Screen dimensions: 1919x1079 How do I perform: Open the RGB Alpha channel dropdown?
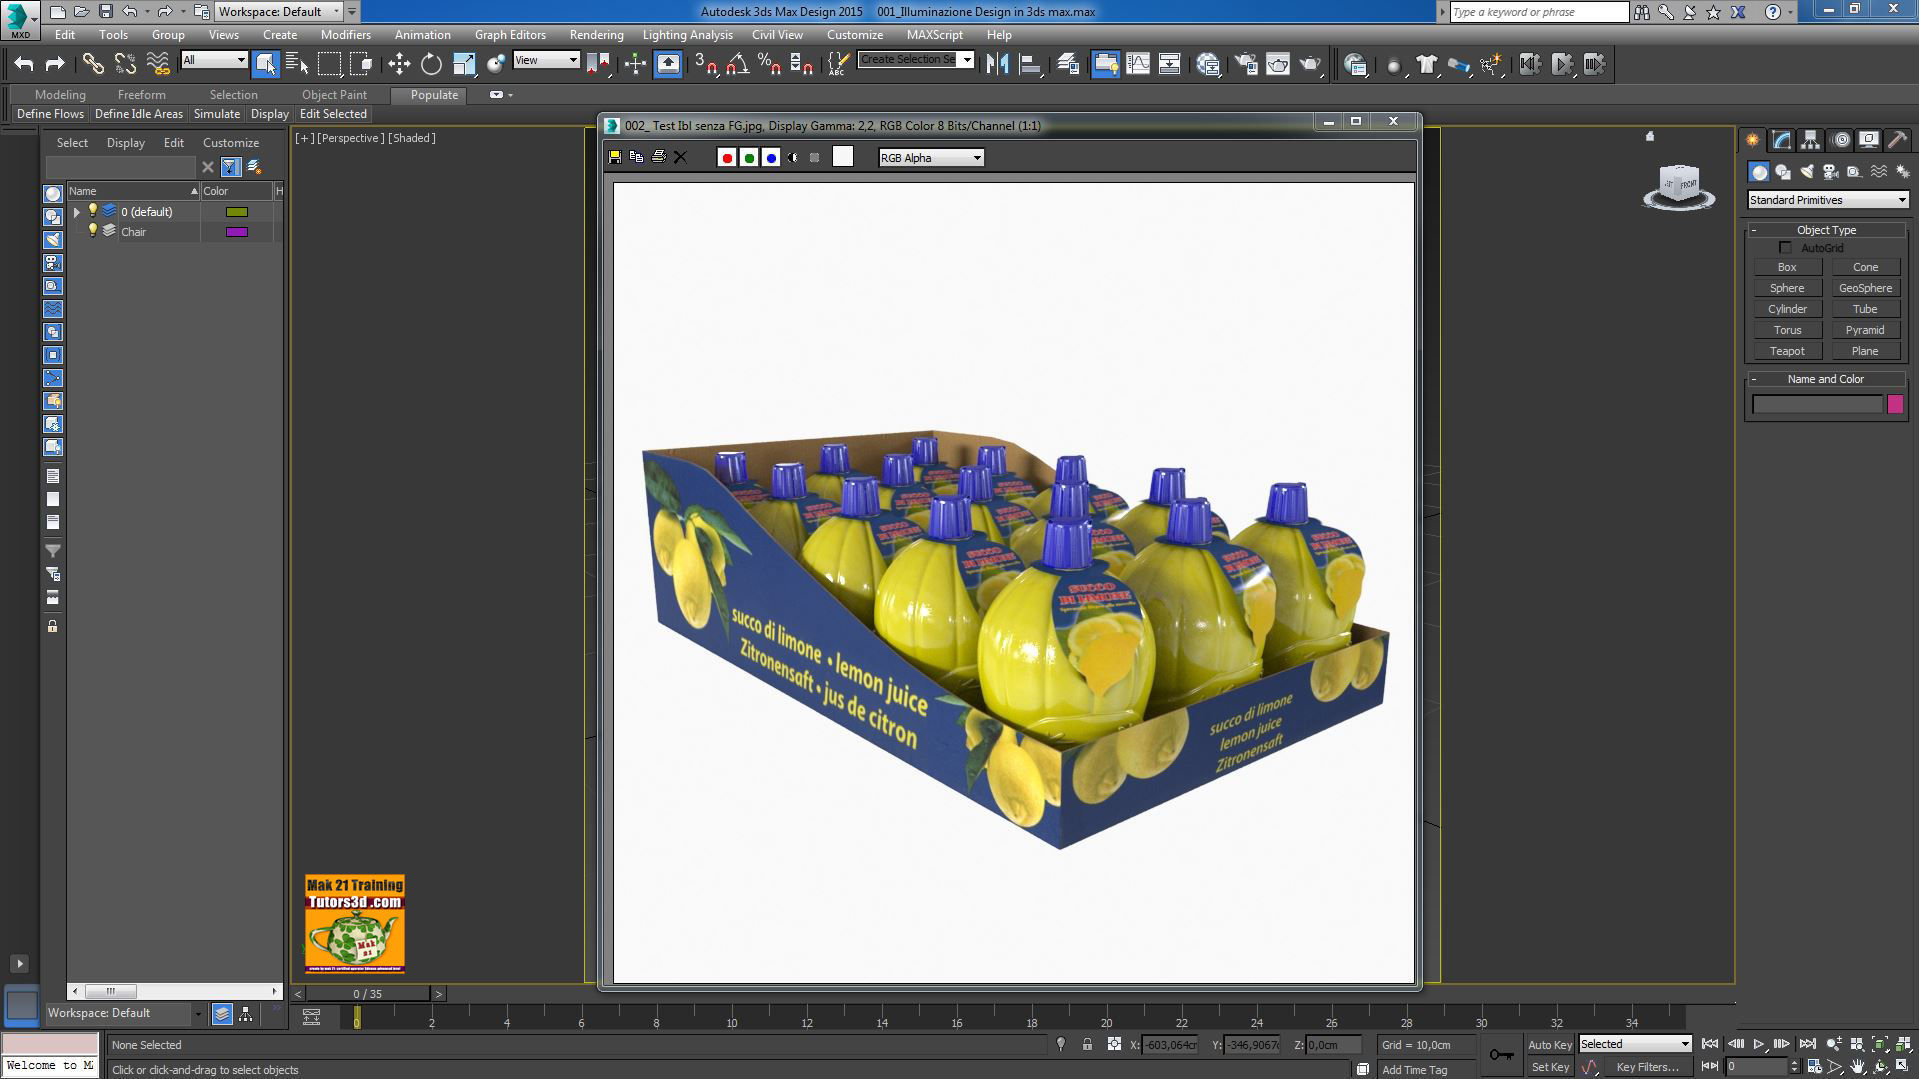click(931, 157)
